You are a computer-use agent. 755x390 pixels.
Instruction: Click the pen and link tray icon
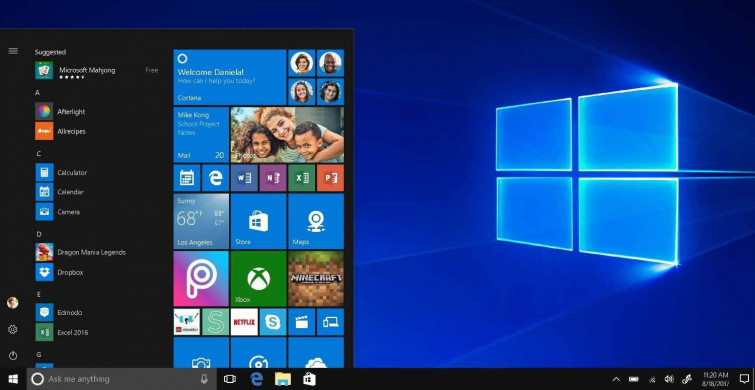687,379
